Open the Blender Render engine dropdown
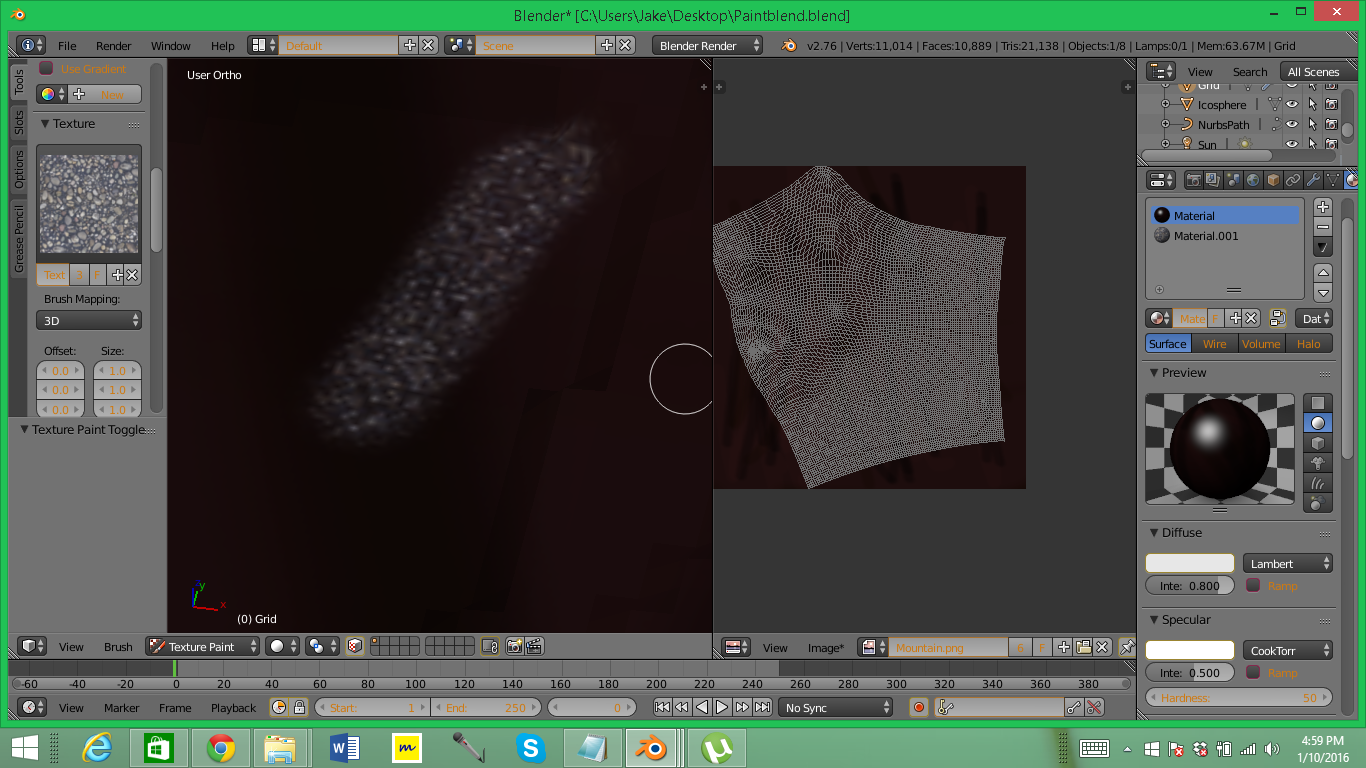 [x=707, y=46]
